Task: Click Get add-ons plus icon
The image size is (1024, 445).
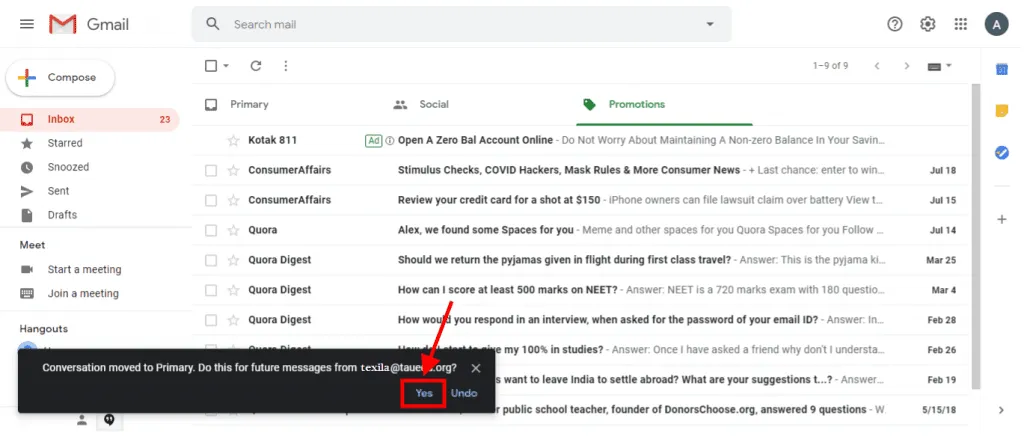Action: click(1002, 220)
